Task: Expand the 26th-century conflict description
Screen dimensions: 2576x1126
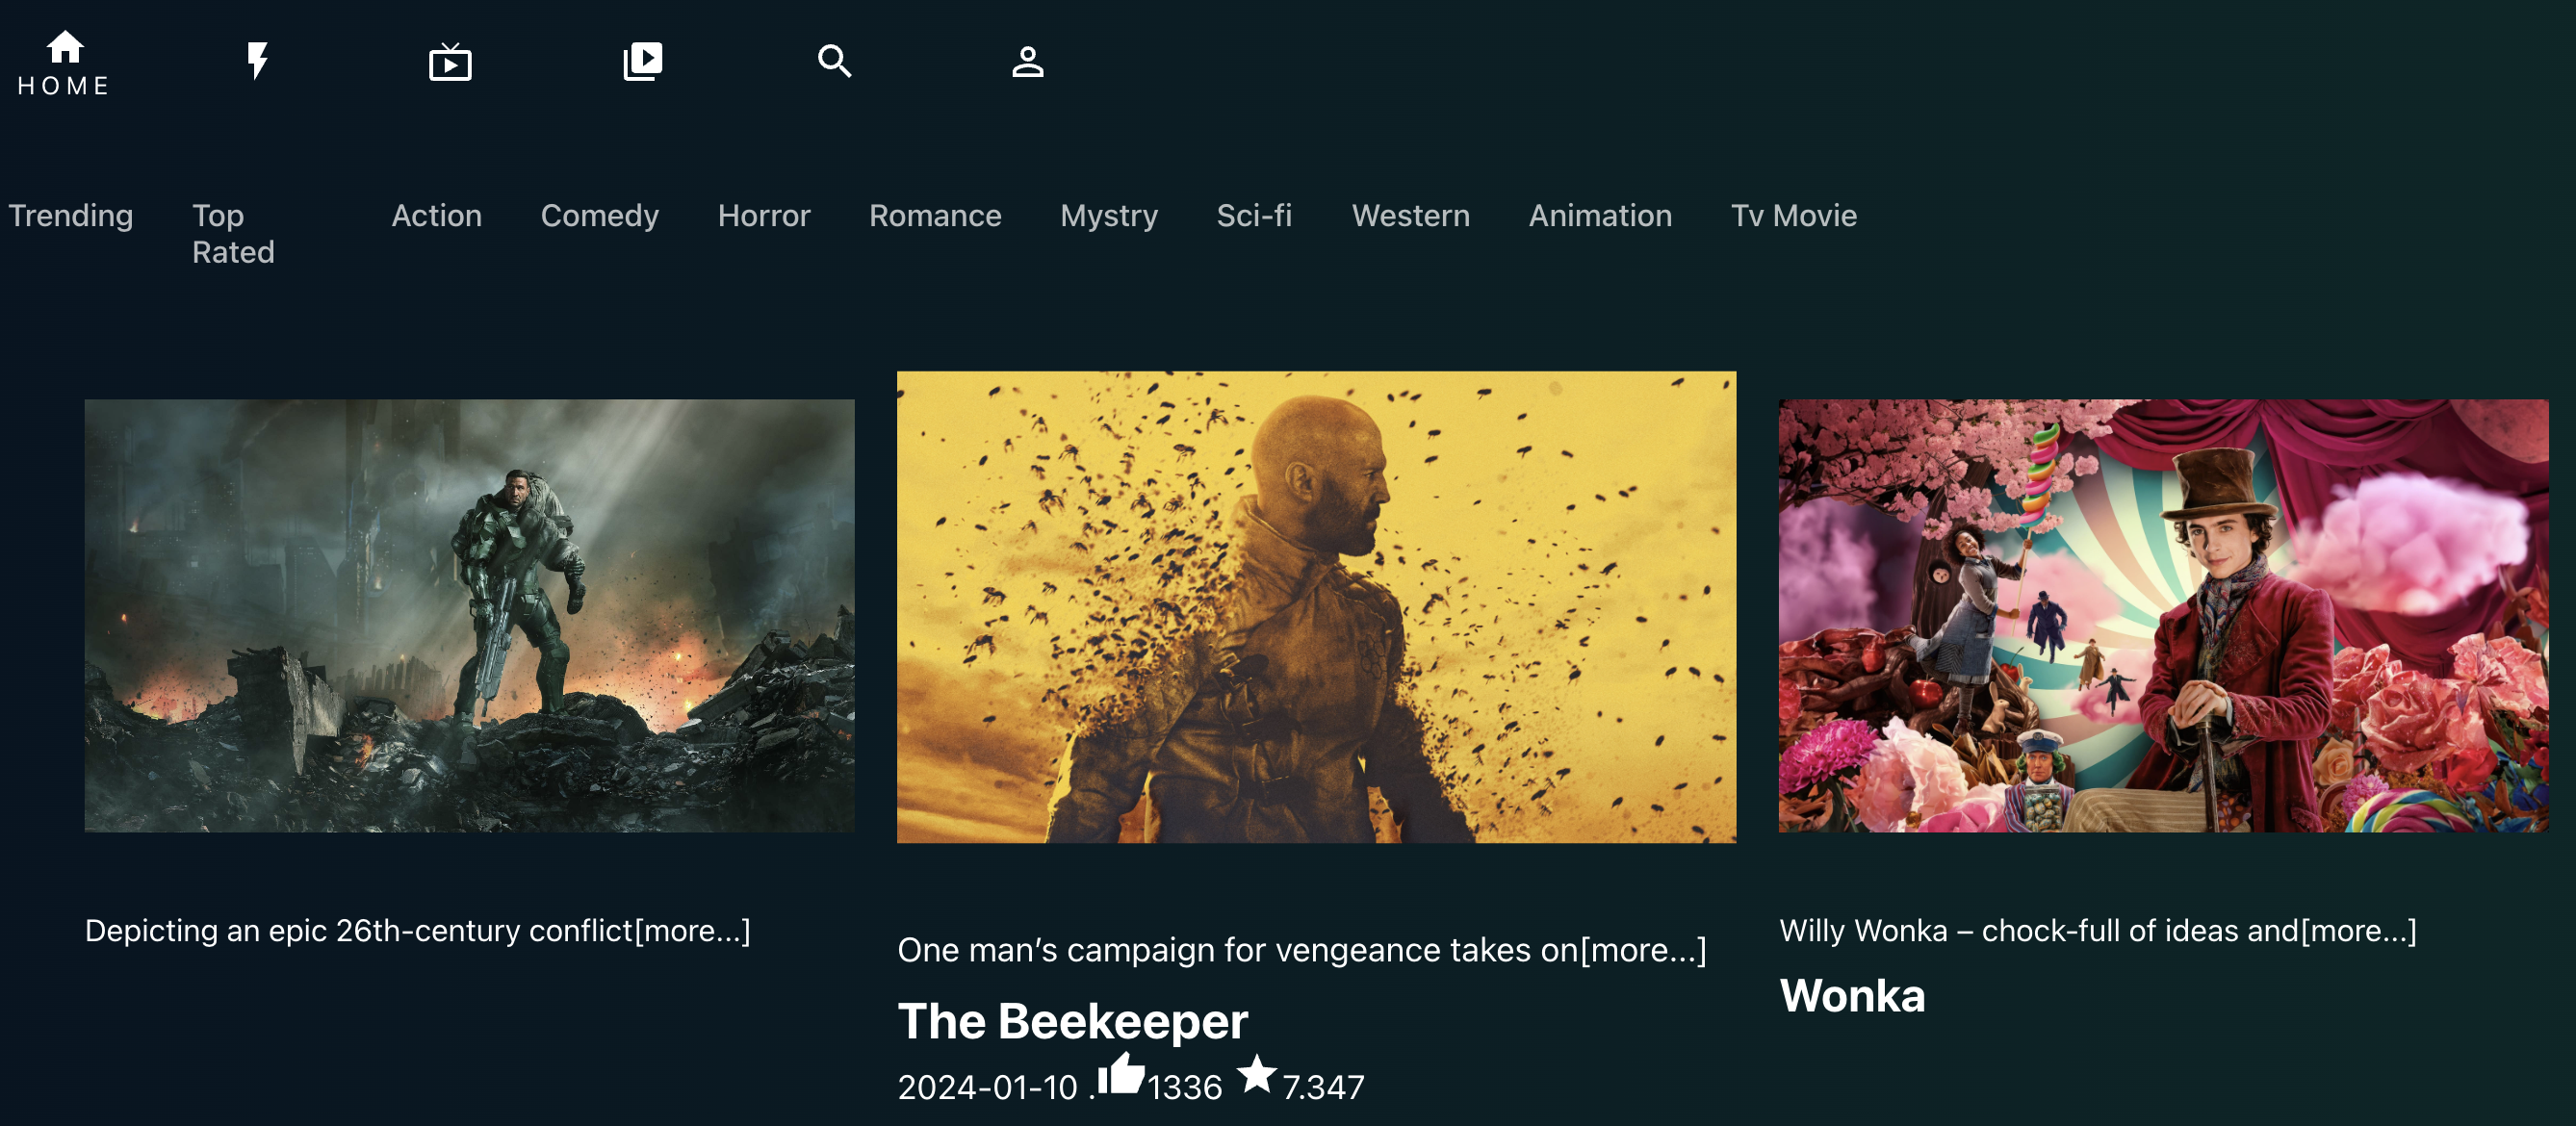Action: [418, 931]
